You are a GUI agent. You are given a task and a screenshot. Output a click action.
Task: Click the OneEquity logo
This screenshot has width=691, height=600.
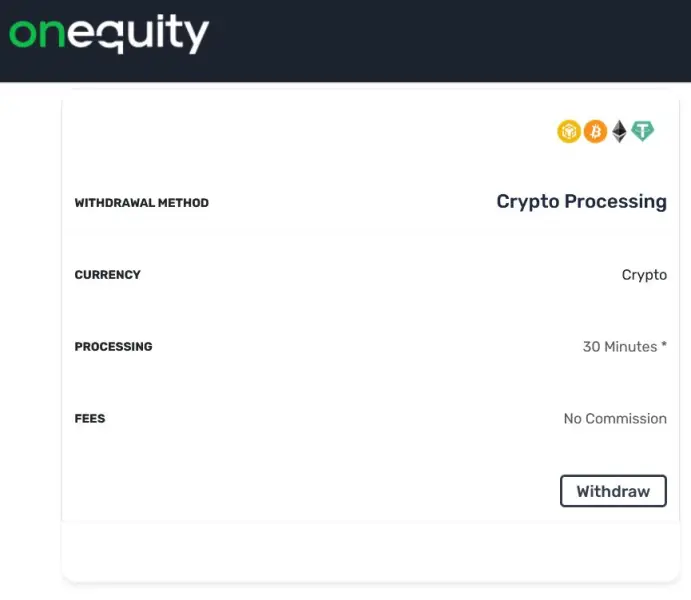point(109,34)
